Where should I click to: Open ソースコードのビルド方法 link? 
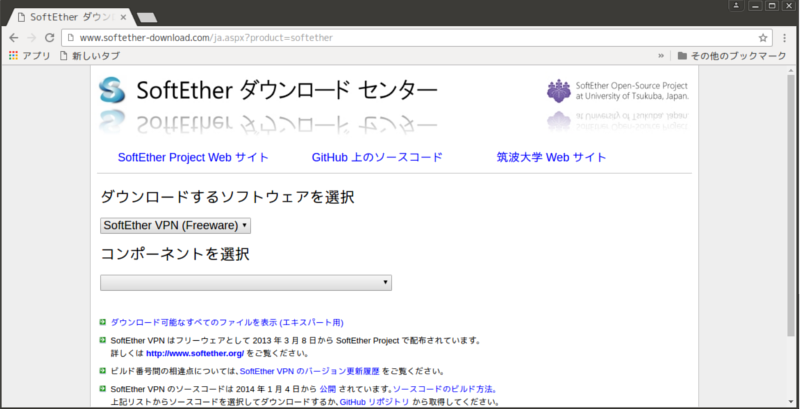[x=444, y=389]
